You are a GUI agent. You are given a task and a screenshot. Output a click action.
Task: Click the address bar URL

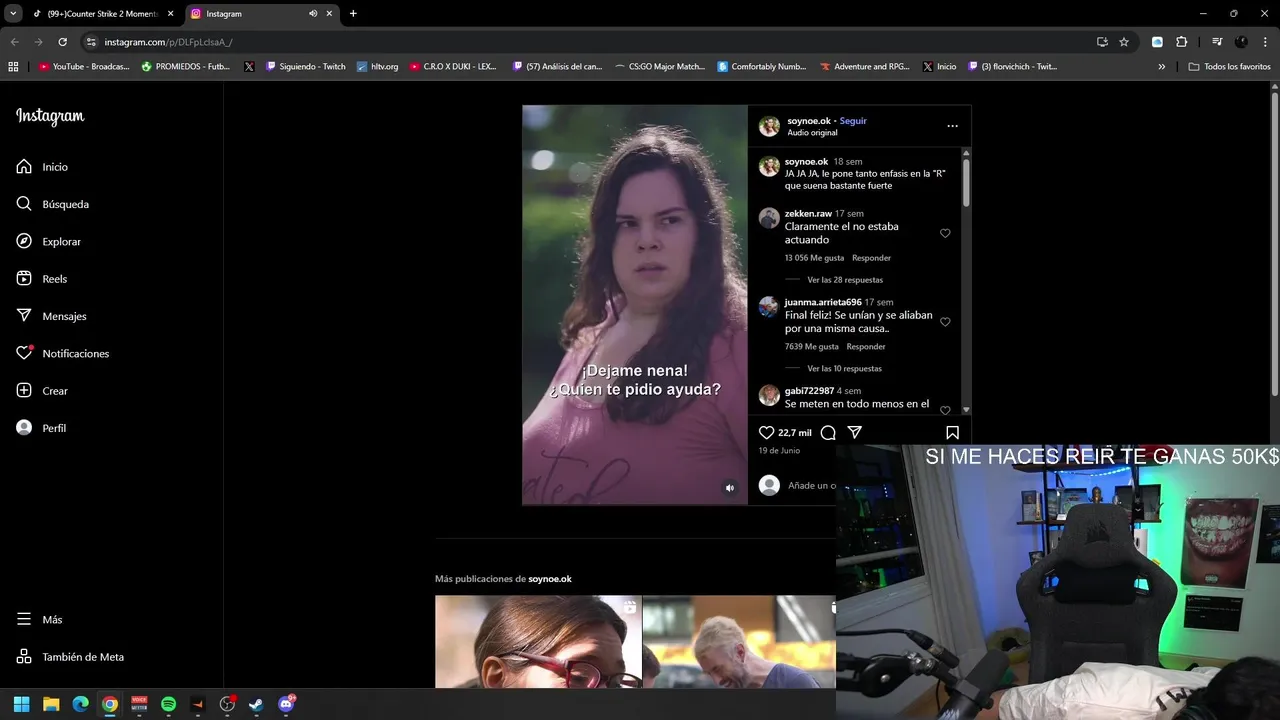(168, 42)
